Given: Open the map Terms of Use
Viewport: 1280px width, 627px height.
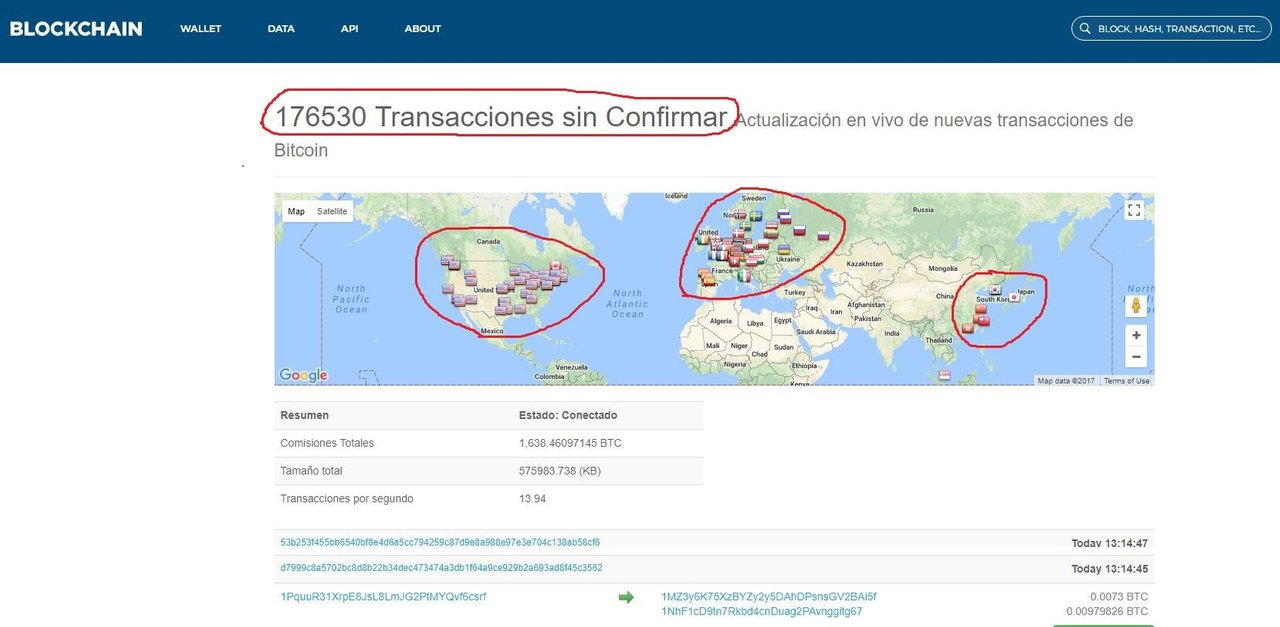Looking at the screenshot, I should click(1127, 381).
